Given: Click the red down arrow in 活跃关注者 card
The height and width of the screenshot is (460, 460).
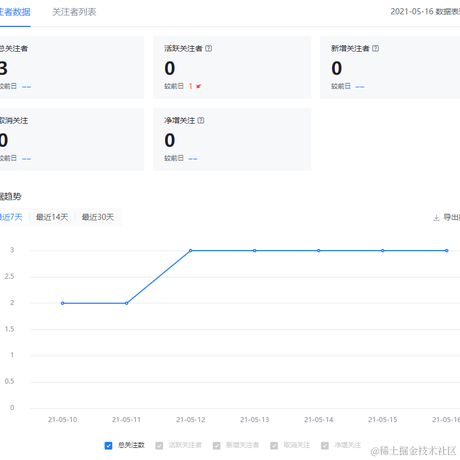Looking at the screenshot, I should (199, 86).
